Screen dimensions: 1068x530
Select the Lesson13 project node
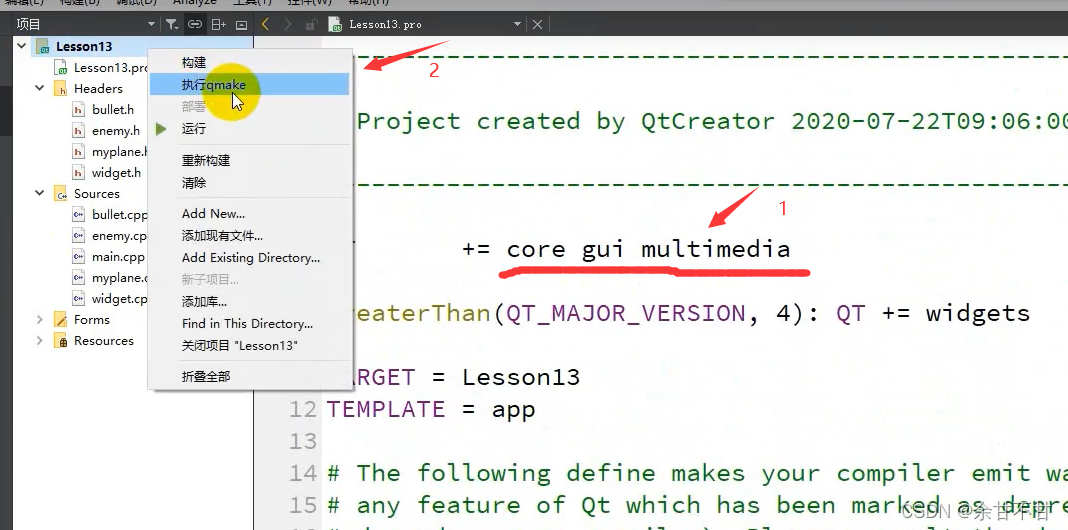[84, 46]
